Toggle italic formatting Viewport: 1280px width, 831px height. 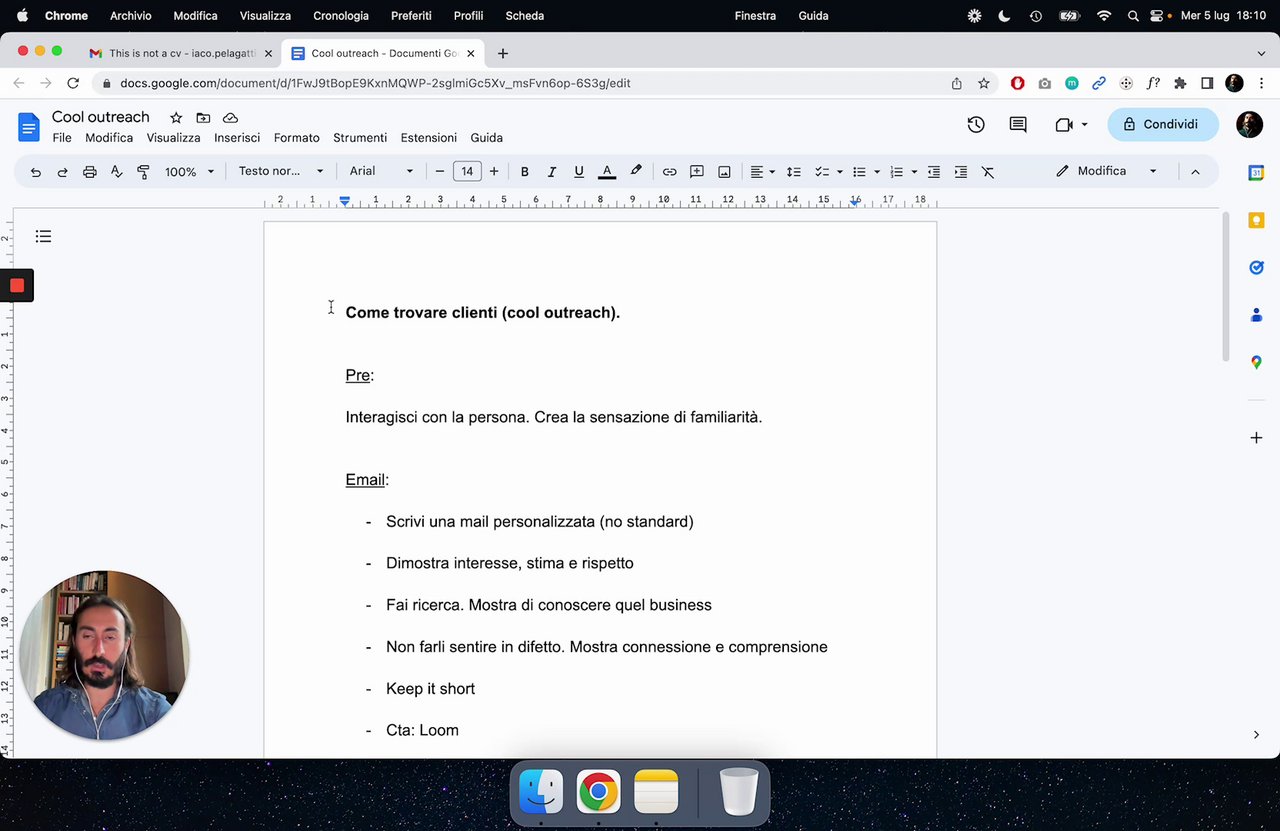[x=551, y=172]
